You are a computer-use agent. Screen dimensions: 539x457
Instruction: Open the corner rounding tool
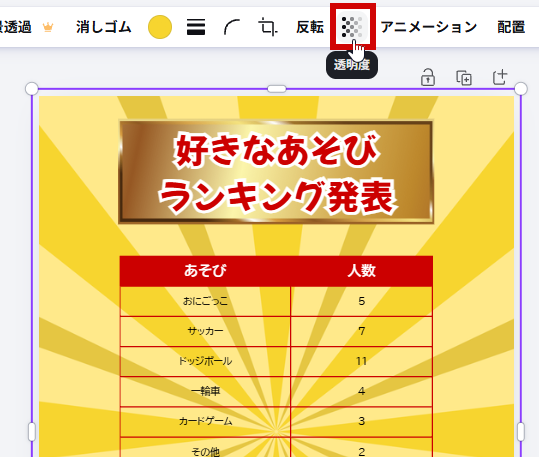tap(232, 27)
